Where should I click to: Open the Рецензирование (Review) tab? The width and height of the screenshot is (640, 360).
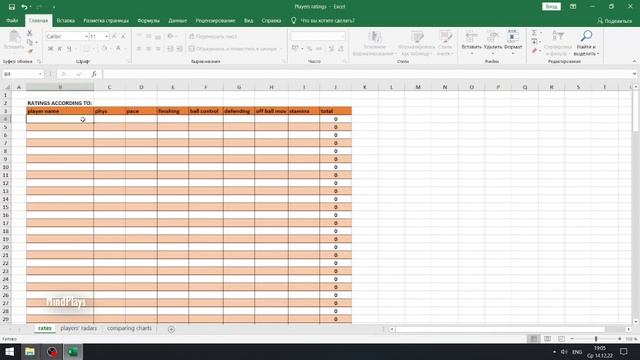pos(215,20)
